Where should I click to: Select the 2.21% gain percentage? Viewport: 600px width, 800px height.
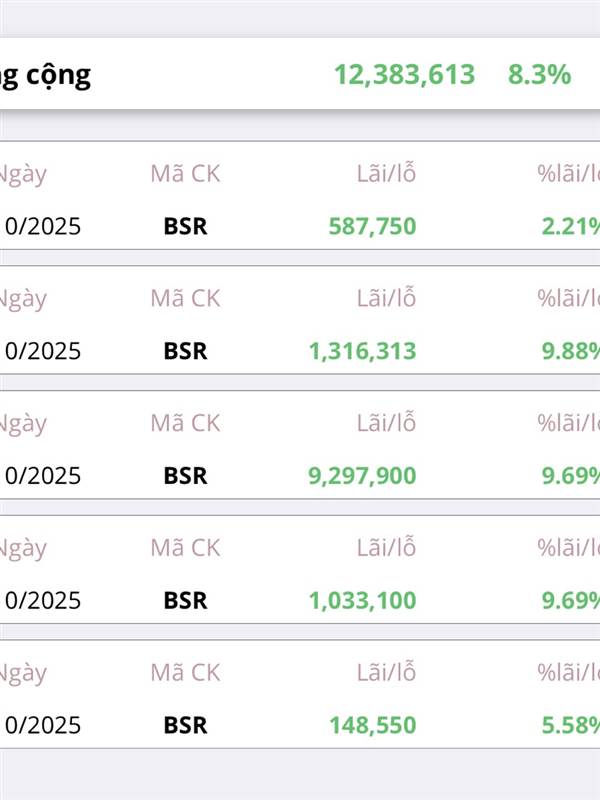570,226
